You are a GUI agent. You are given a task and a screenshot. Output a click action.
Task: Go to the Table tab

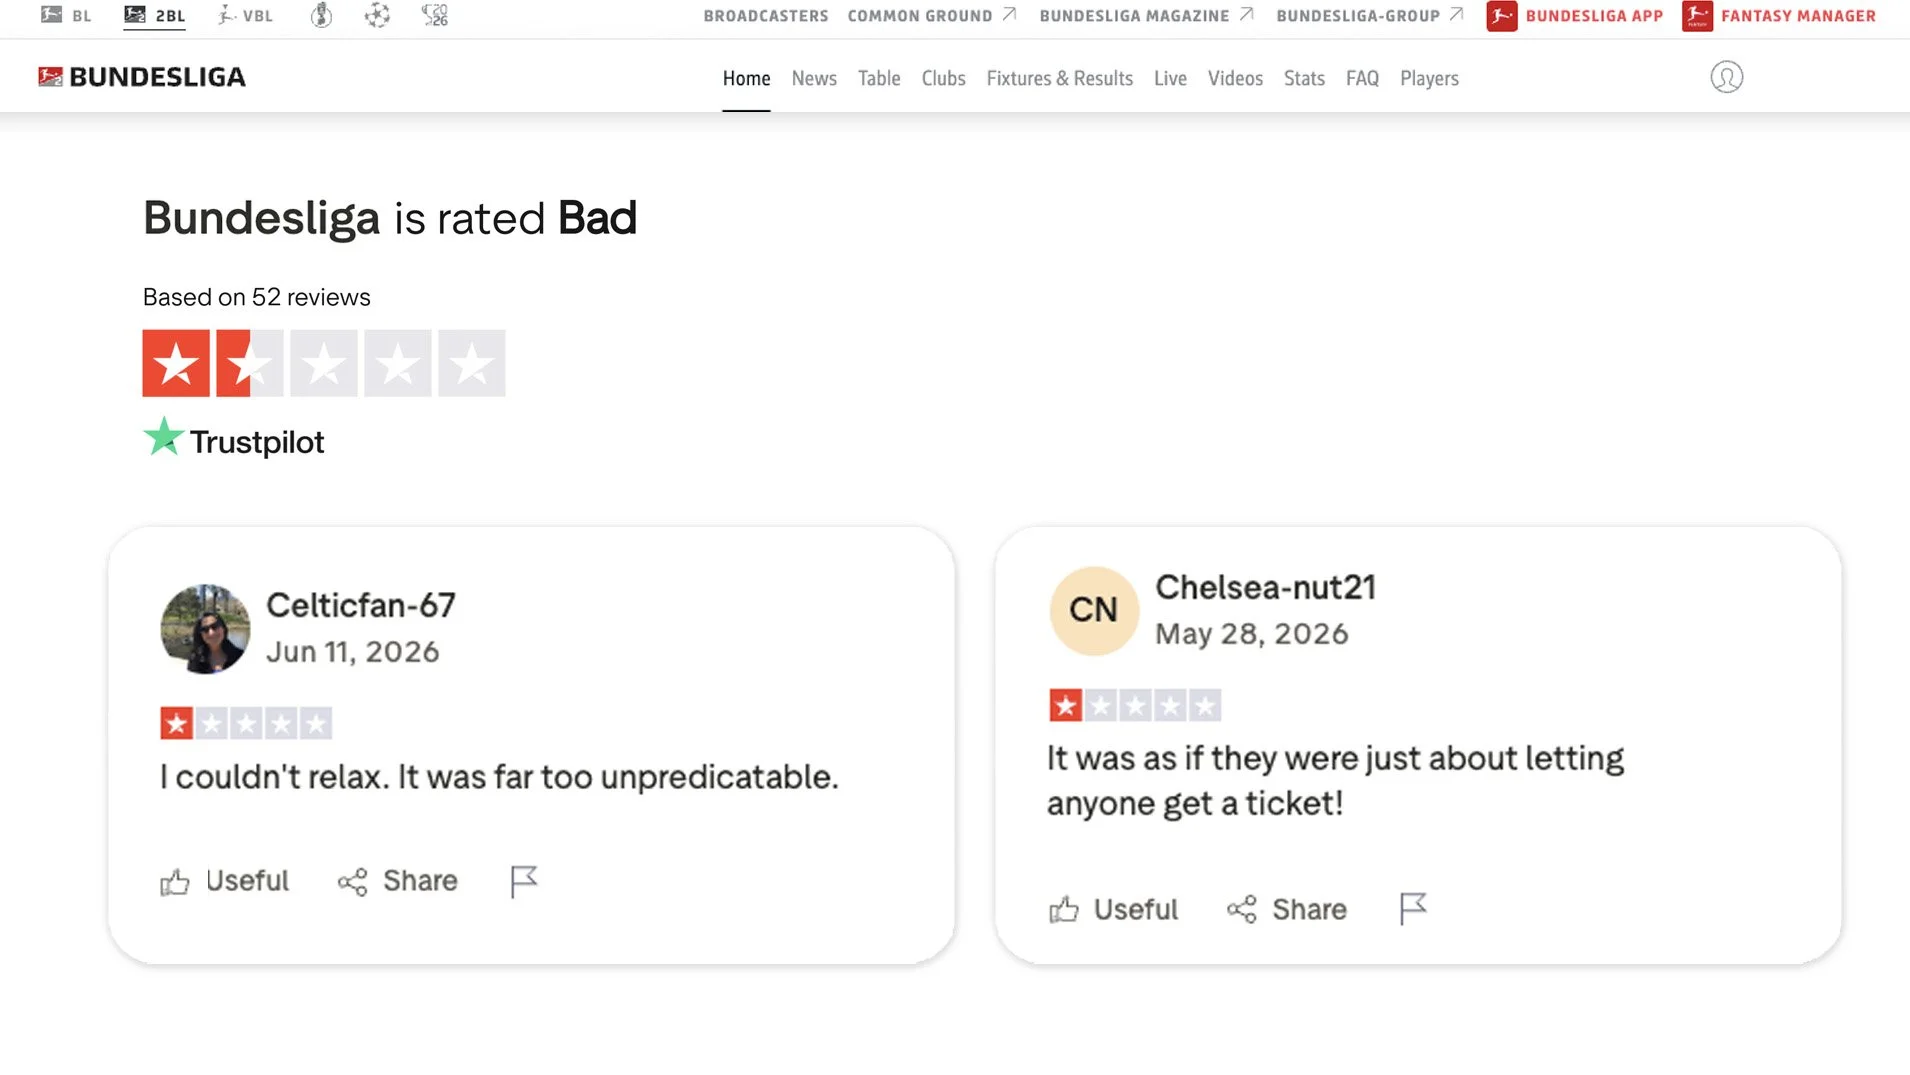pyautogui.click(x=879, y=78)
